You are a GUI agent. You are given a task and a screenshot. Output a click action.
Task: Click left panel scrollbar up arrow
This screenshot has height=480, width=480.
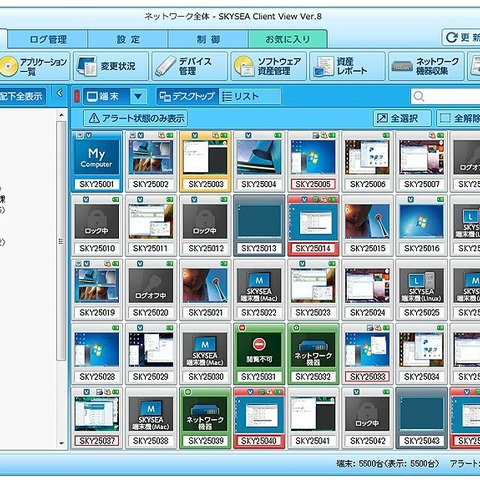tap(61, 116)
